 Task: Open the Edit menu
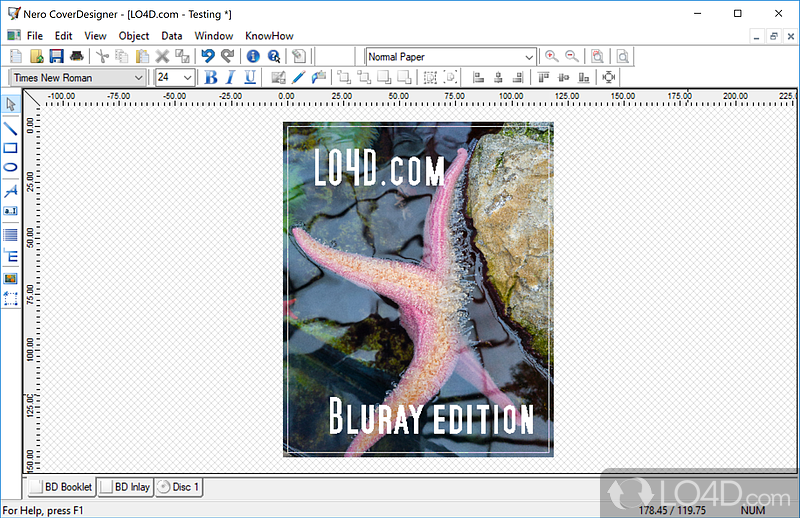coord(63,36)
